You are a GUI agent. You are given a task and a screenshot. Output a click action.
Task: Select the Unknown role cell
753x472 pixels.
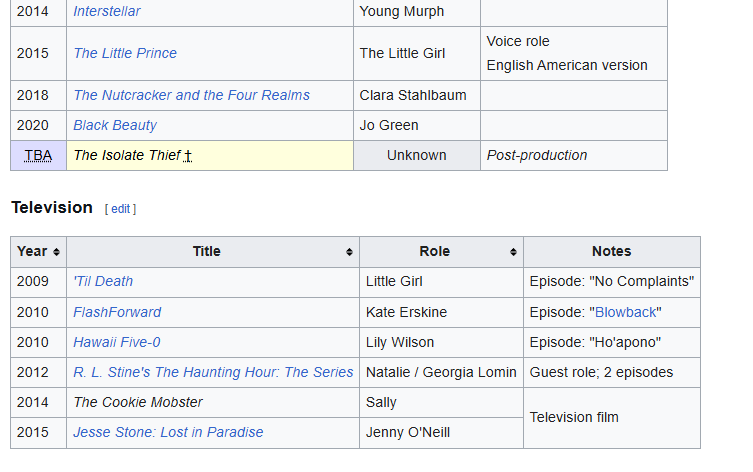417,156
